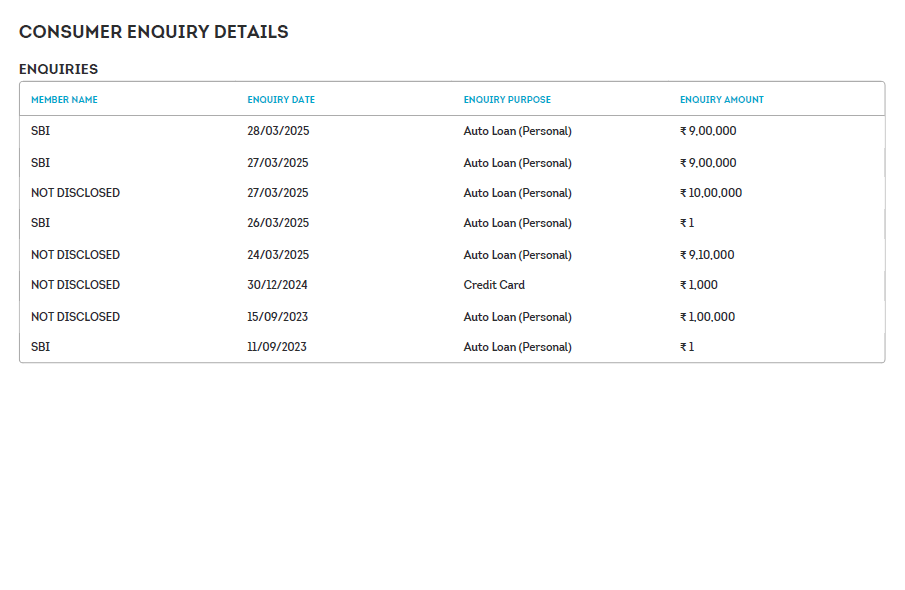
Task: Click the 26/03/2025 enquiry date
Action: (278, 223)
